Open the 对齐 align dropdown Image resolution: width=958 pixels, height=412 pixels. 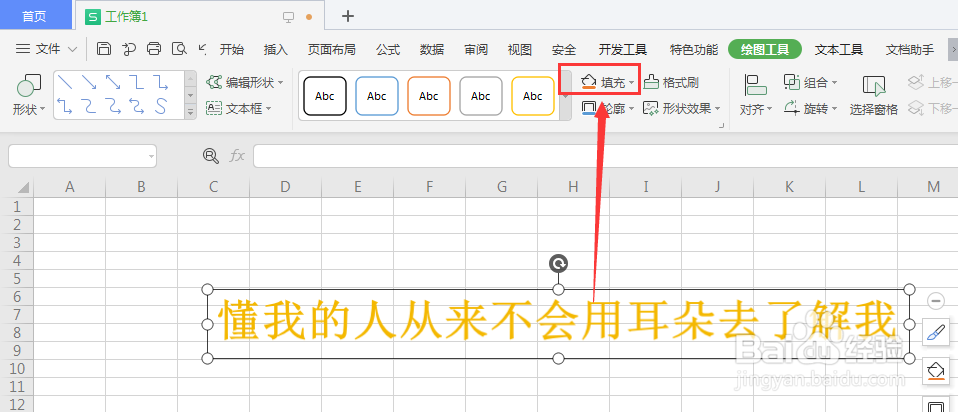756,95
